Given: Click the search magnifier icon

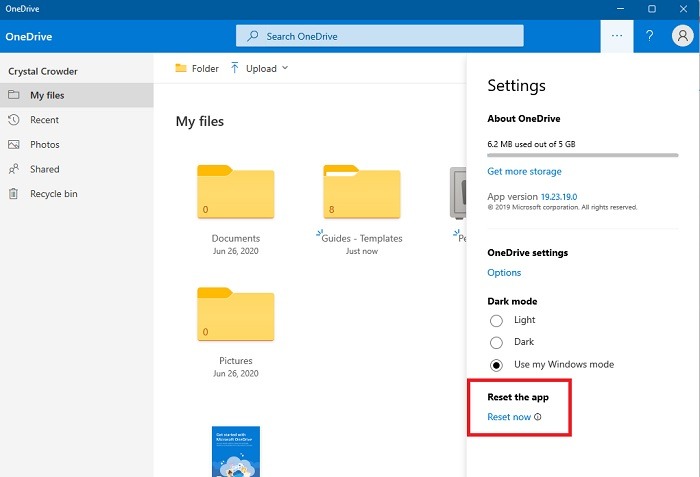Looking at the screenshot, I should coord(253,36).
